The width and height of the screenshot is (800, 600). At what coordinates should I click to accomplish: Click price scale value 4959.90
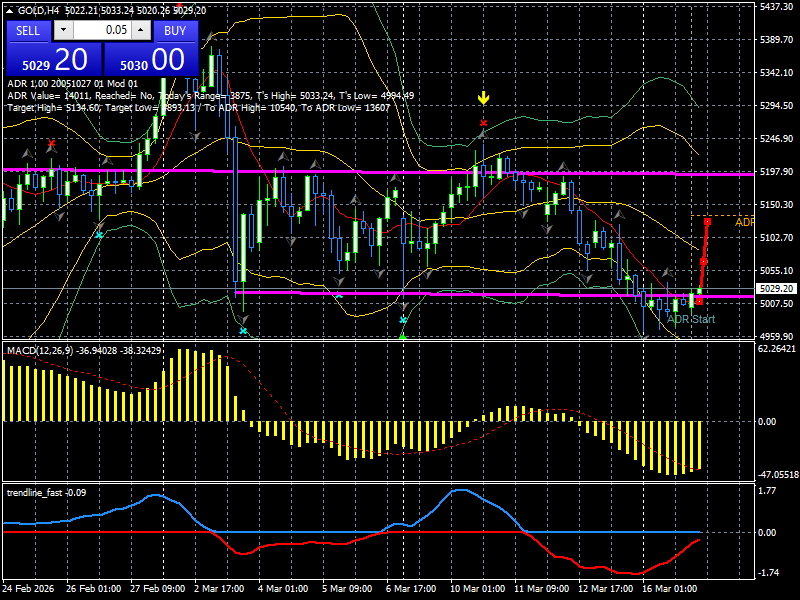[776, 337]
